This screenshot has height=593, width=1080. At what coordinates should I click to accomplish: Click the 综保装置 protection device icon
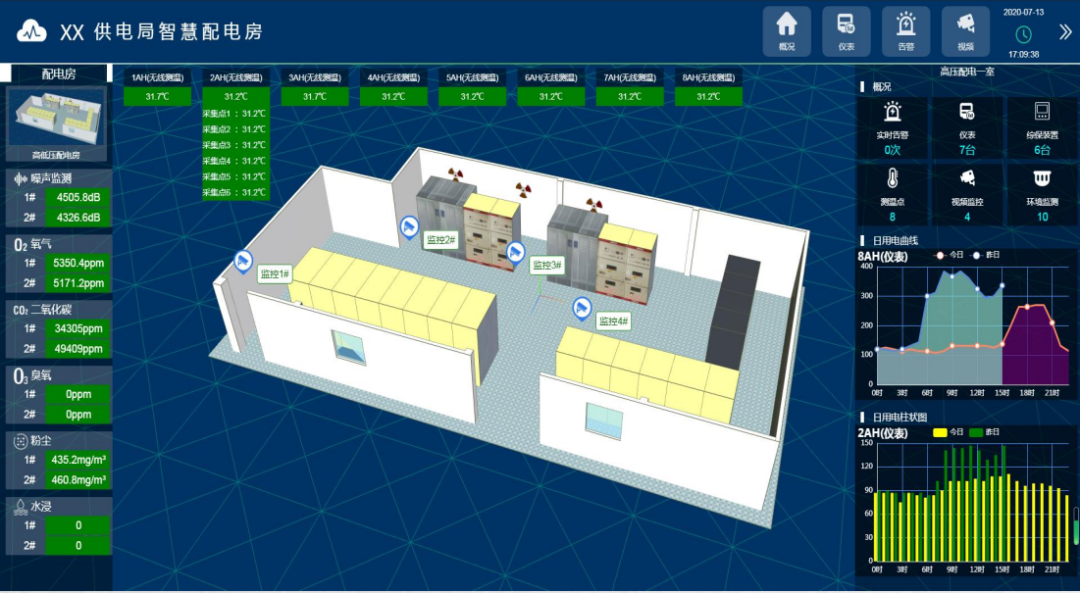(x=1042, y=111)
